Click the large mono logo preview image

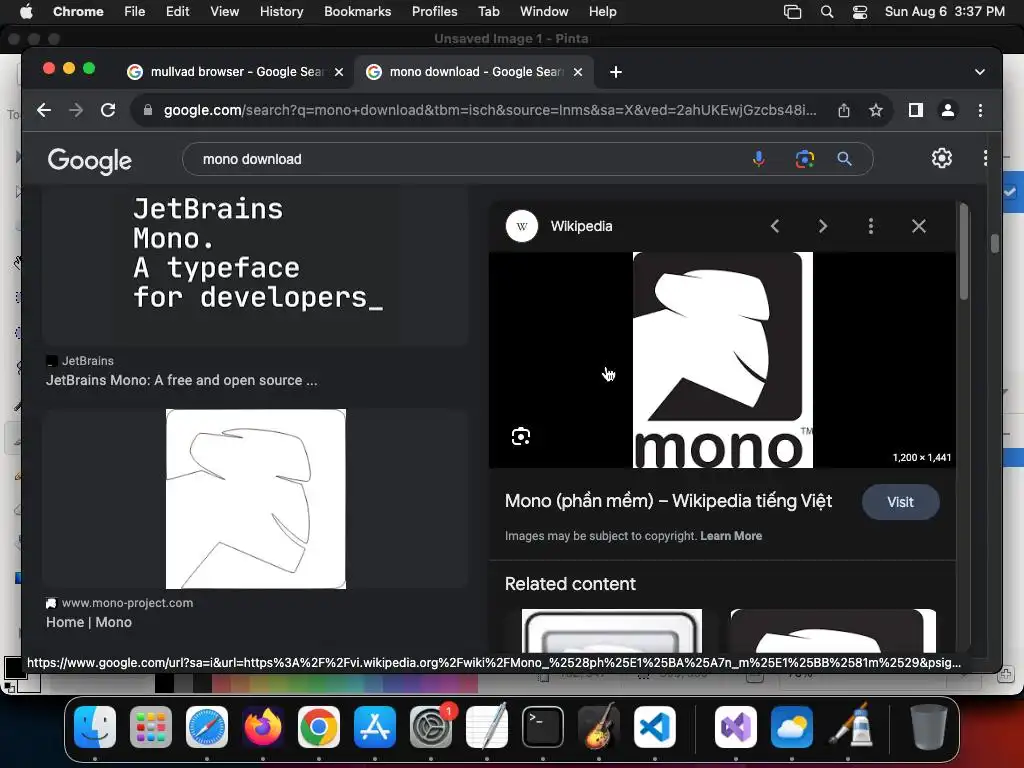(722, 360)
